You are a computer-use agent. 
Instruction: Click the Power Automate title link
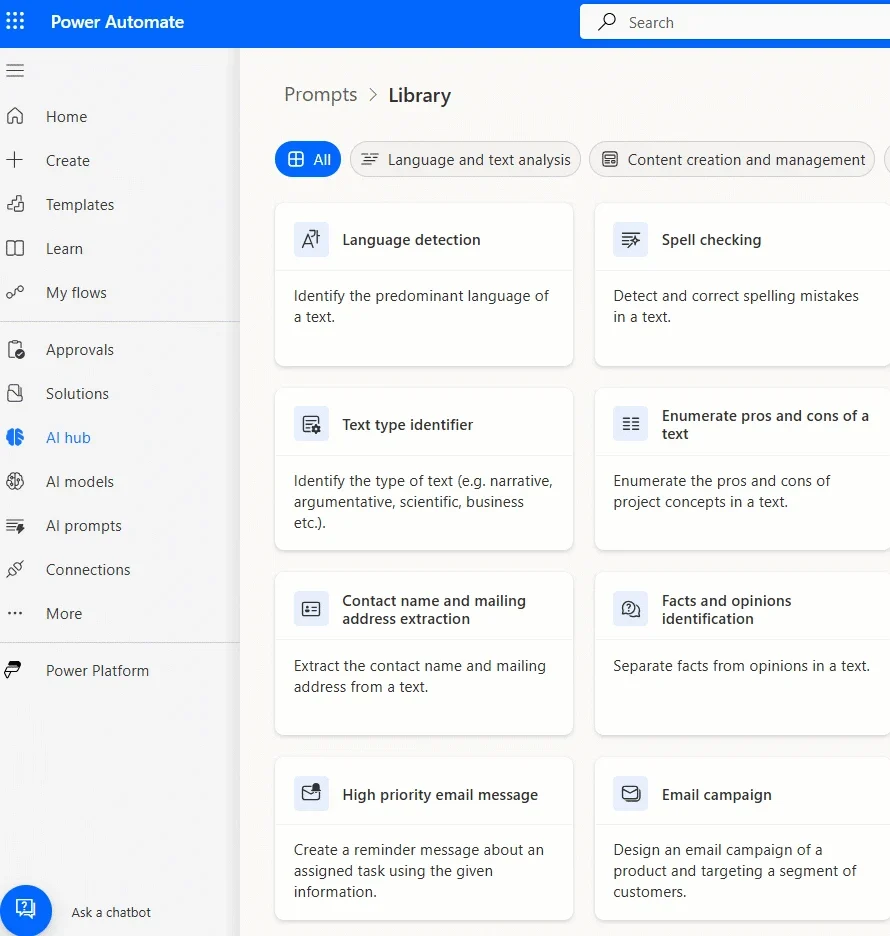coord(117,22)
